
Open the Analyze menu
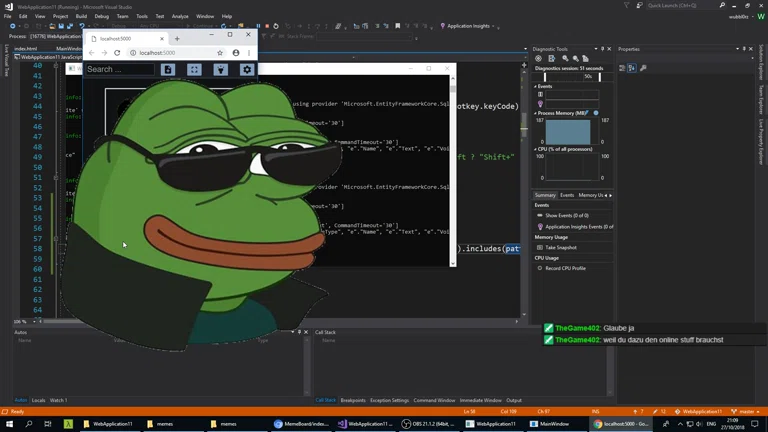point(180,16)
